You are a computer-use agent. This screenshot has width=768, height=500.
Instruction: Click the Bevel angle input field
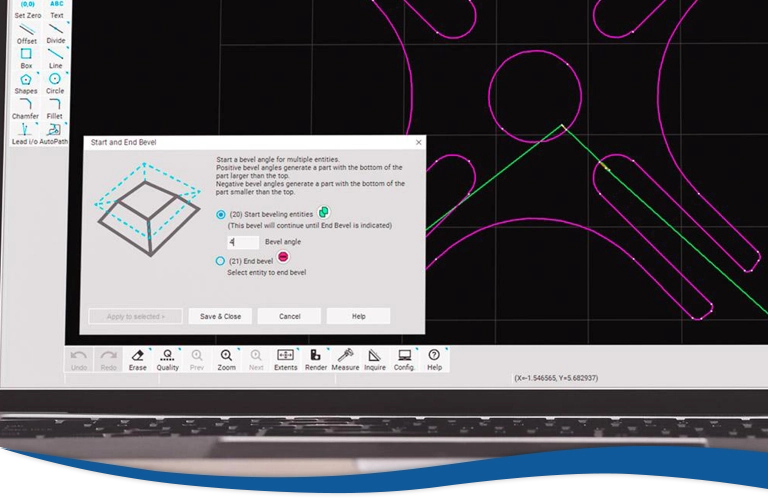(244, 242)
